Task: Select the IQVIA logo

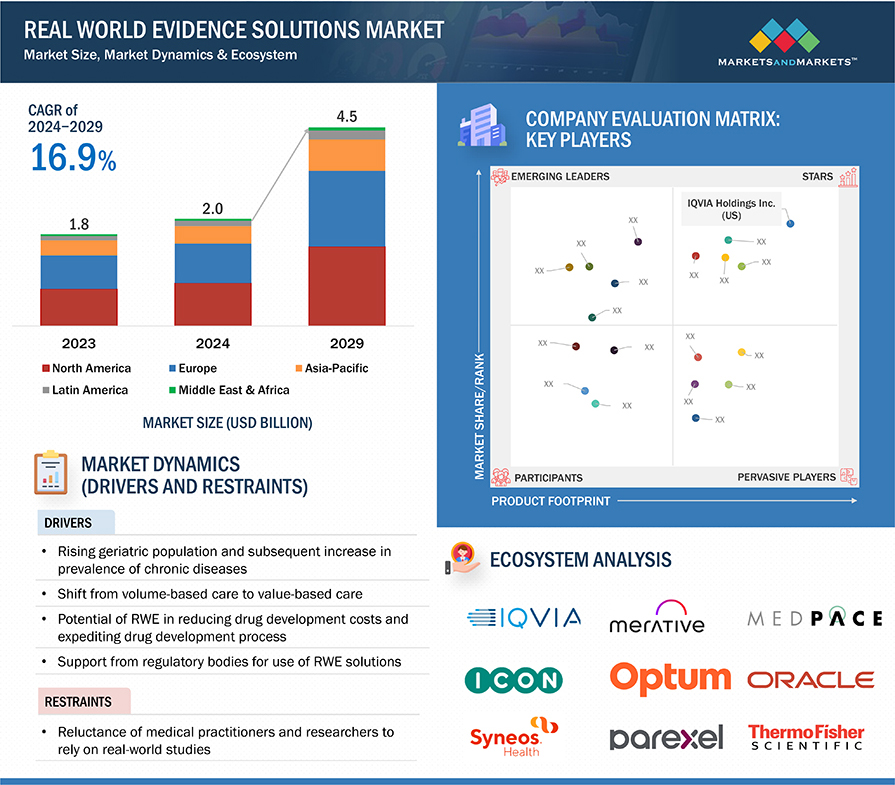Action: [x=523, y=618]
